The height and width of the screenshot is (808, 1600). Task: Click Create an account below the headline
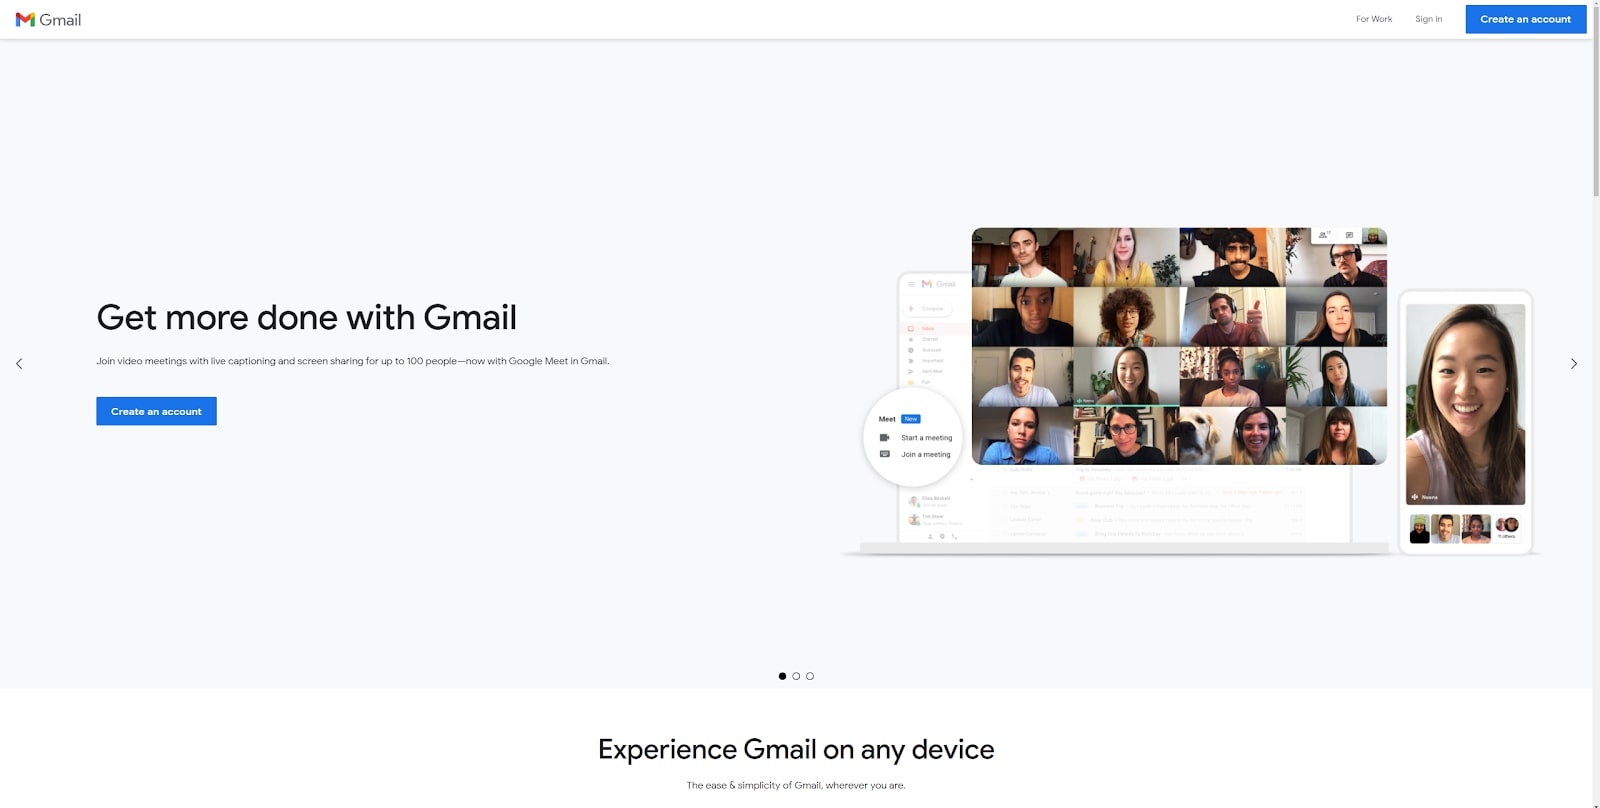[x=156, y=411]
